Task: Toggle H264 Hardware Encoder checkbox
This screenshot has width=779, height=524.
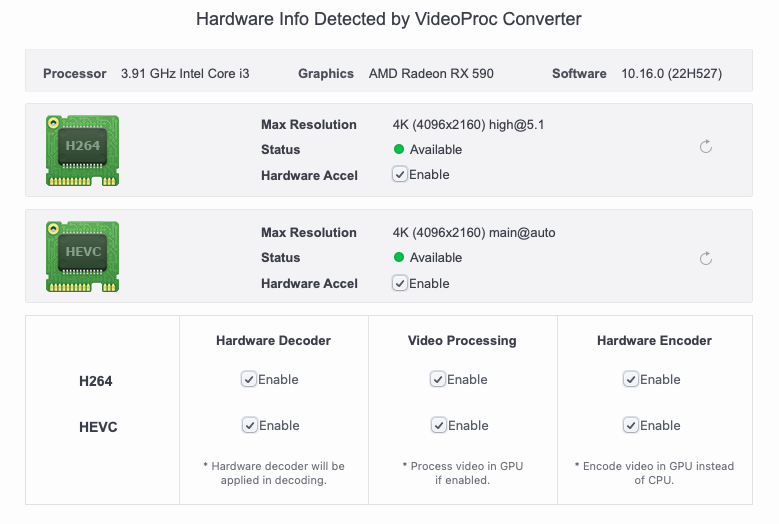Action: point(631,379)
